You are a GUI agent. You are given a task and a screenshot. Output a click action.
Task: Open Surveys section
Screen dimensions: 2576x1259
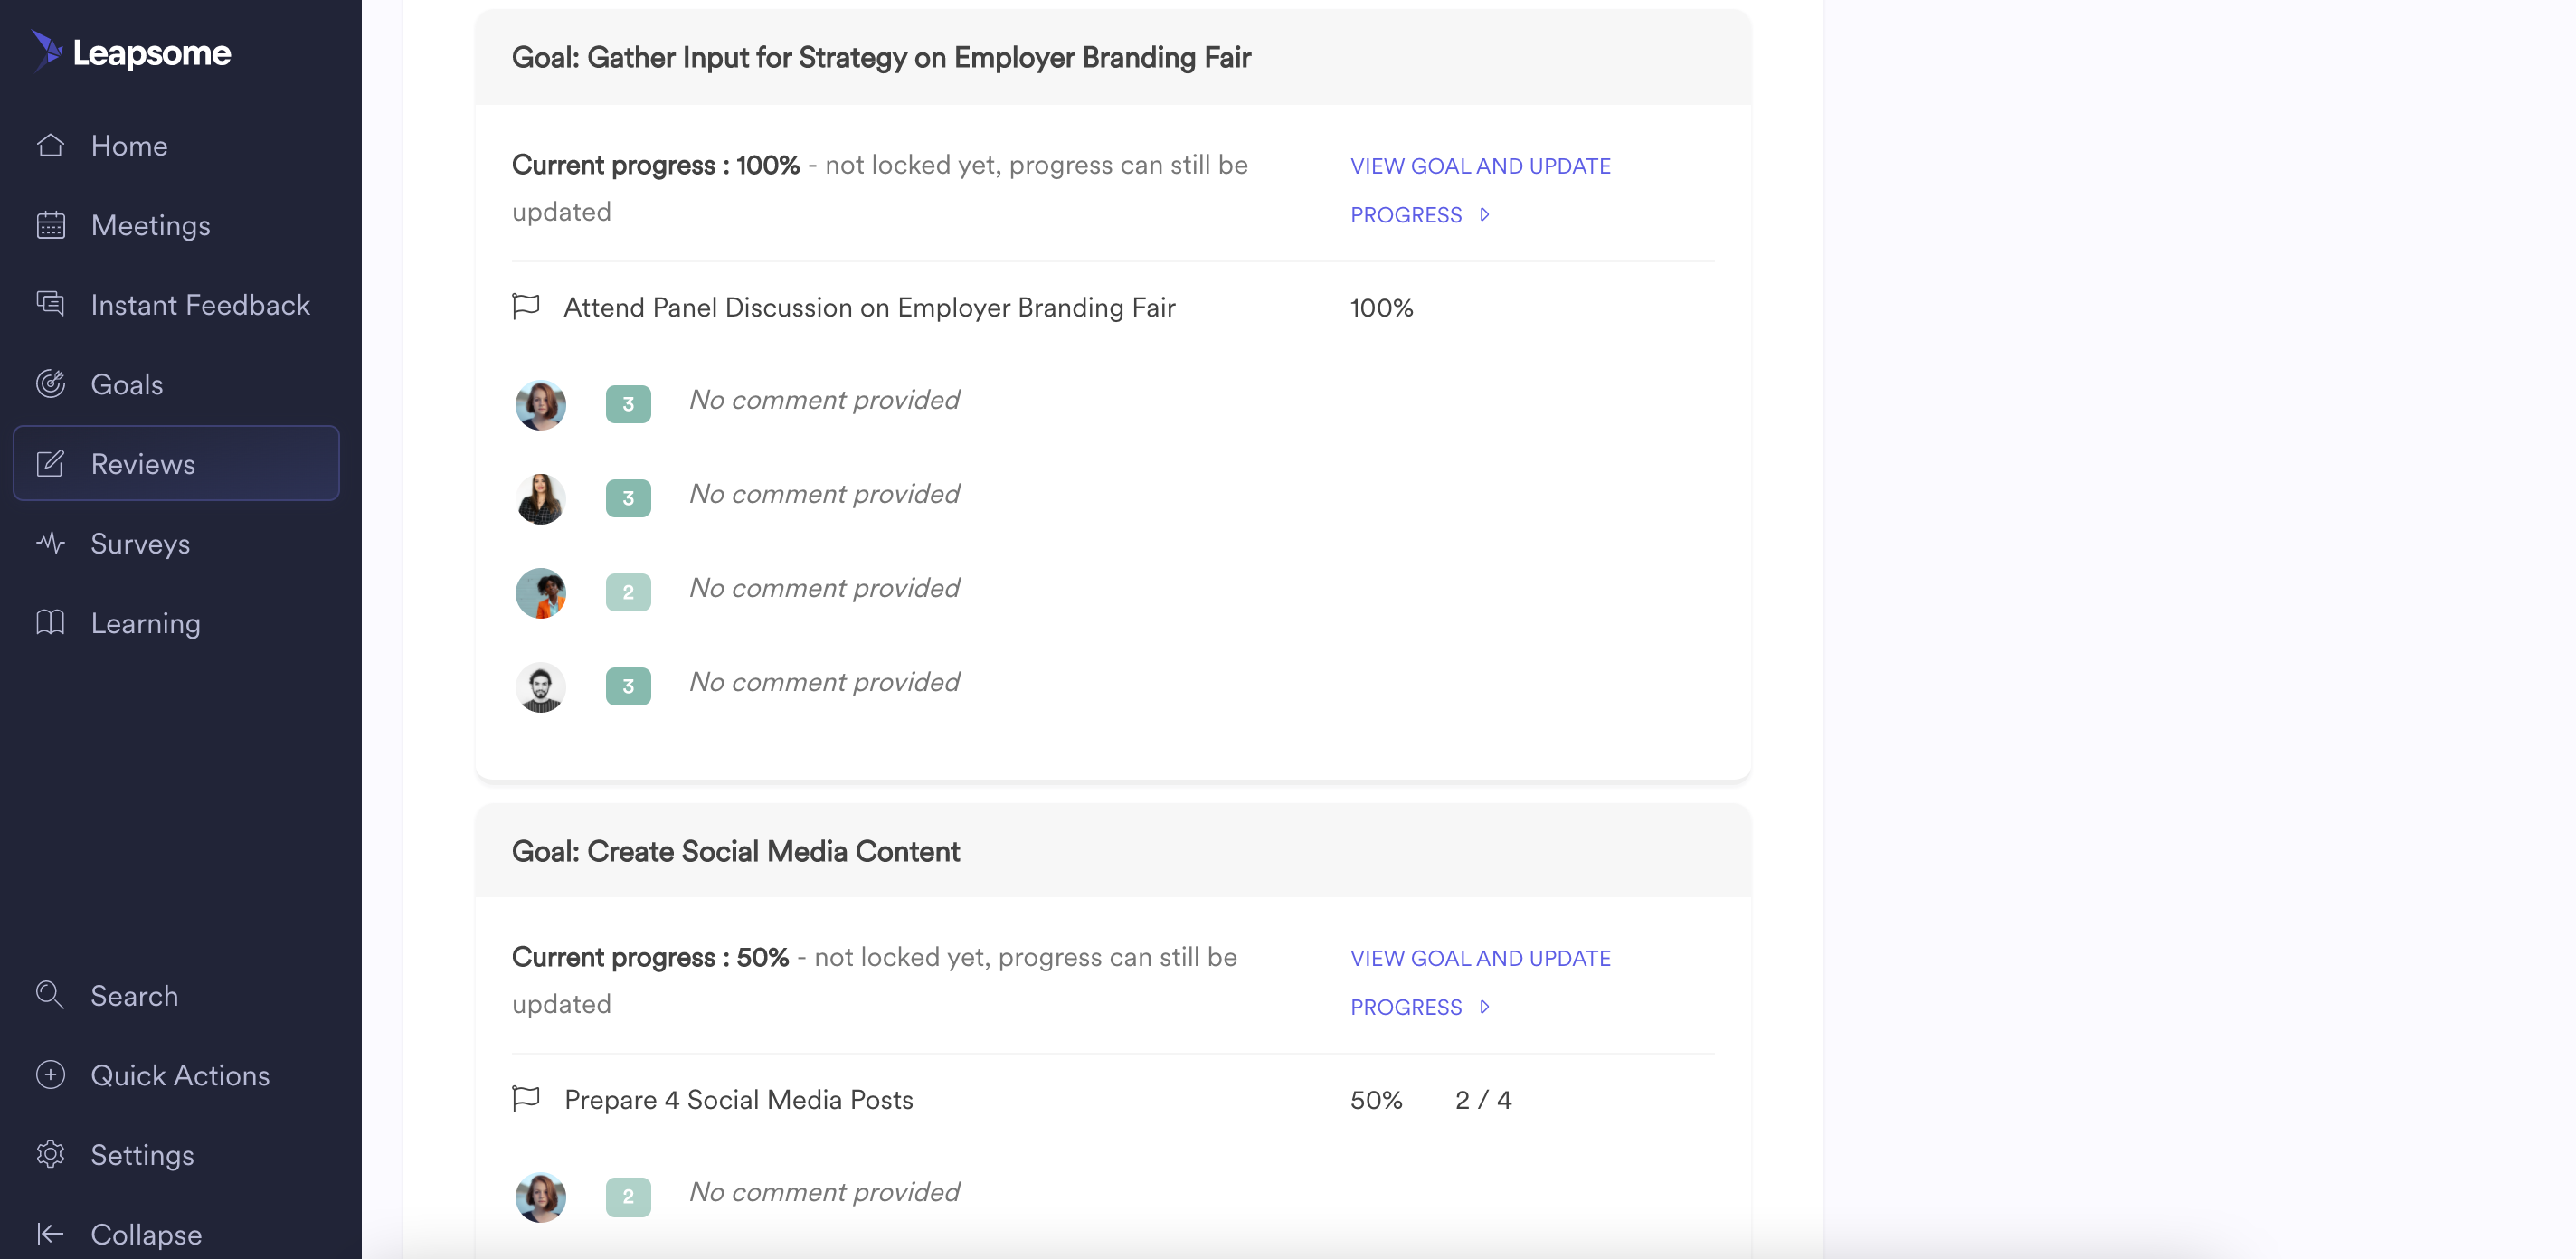[176, 543]
